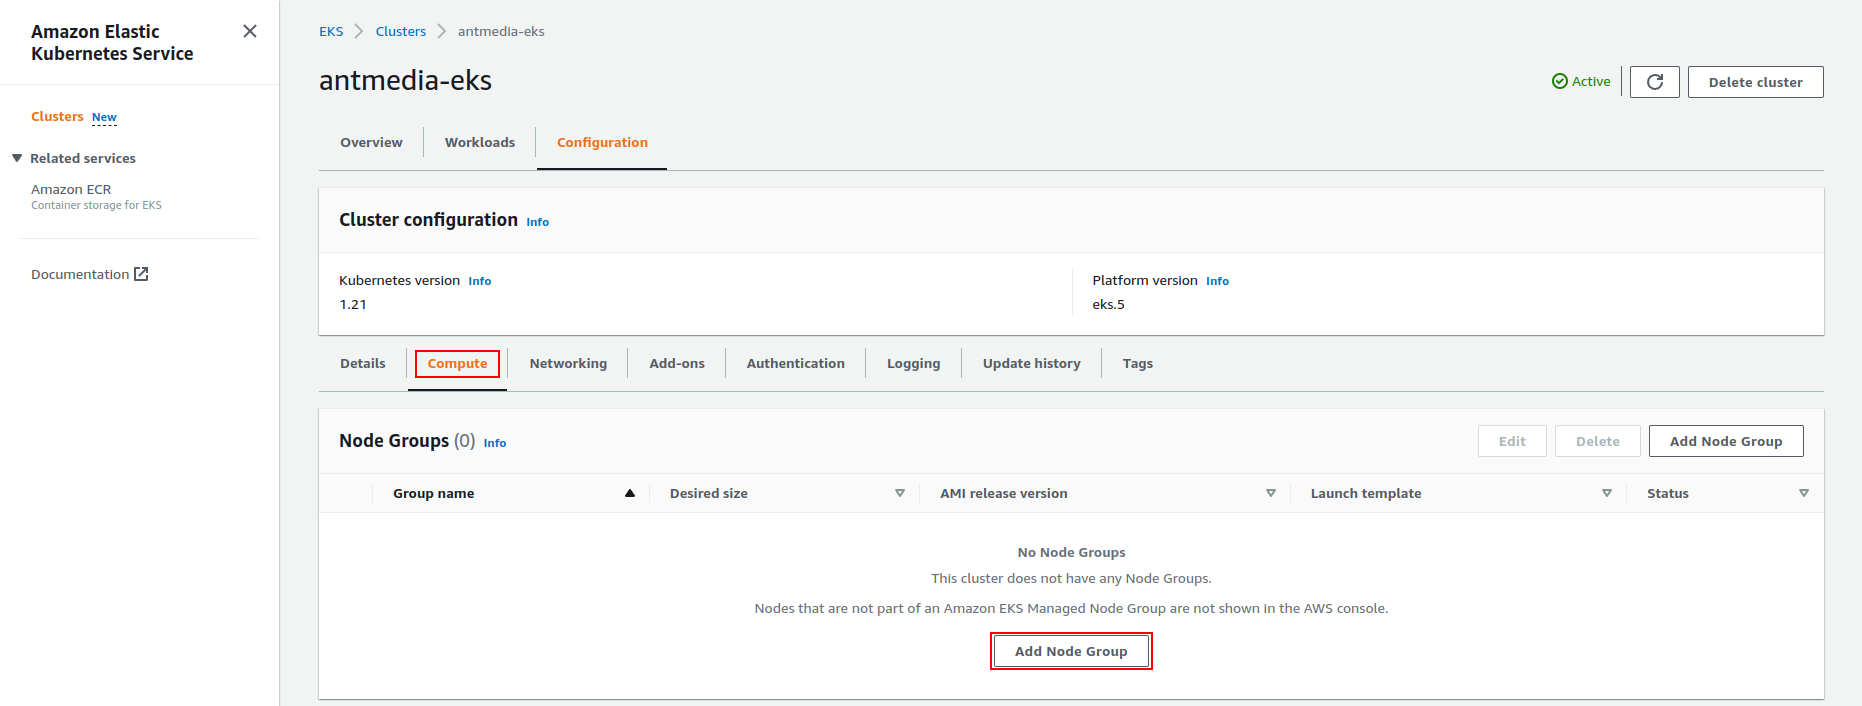Click the refresh cluster icon button
Viewport: 1862px width, 706px height.
pyautogui.click(x=1655, y=82)
